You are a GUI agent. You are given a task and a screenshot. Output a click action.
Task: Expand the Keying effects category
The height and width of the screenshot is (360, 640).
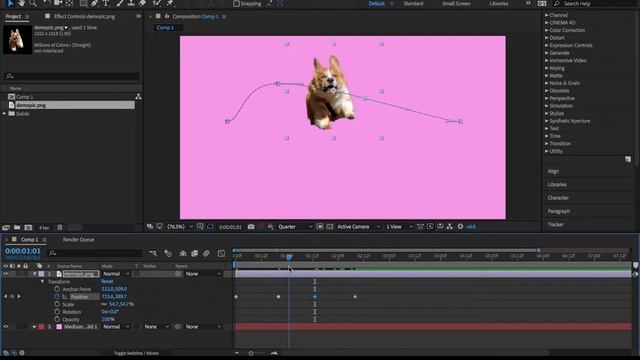[x=547, y=68]
